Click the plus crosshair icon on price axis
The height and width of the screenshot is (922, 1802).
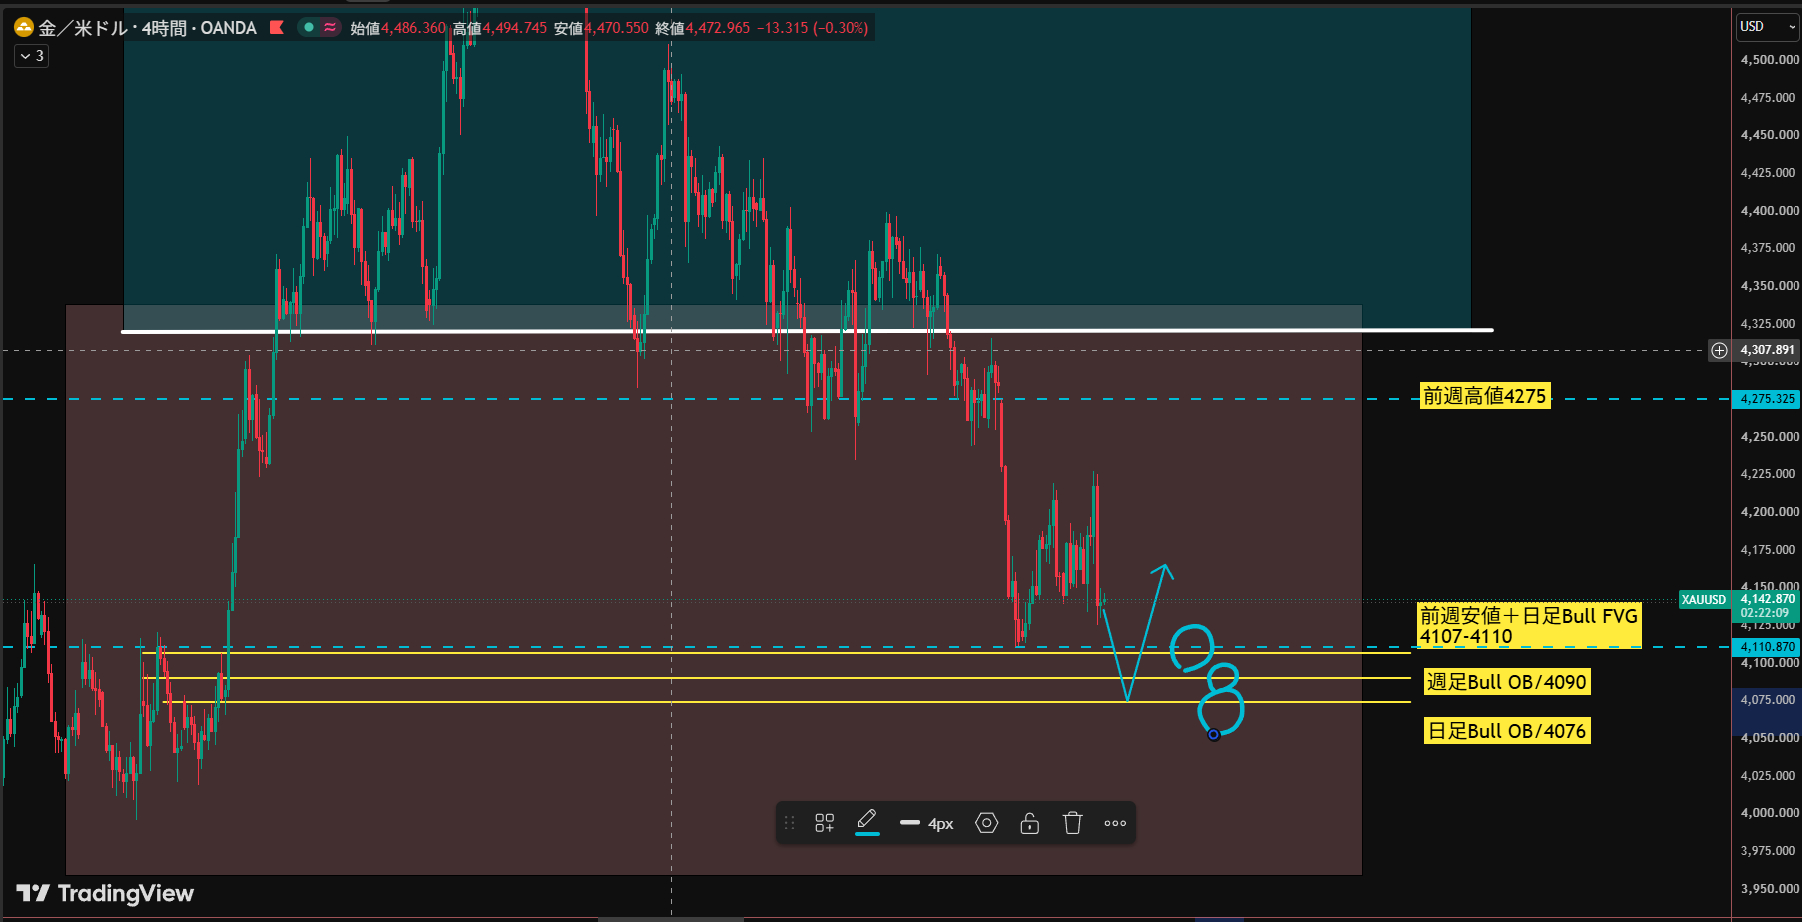(x=1719, y=350)
